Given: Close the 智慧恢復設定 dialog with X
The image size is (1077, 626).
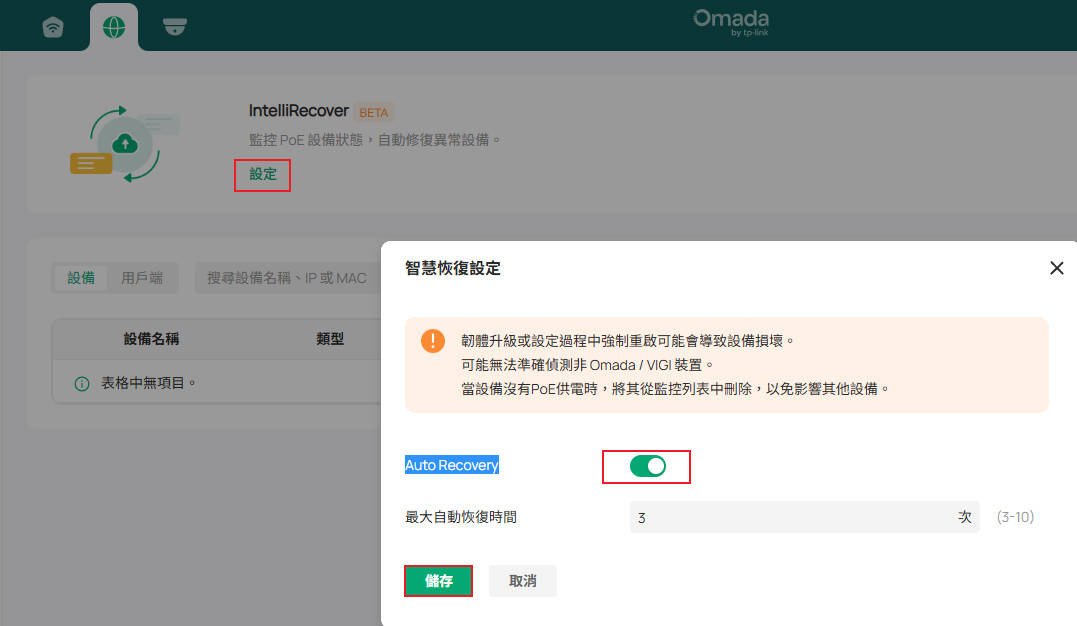Looking at the screenshot, I should pos(1056,268).
